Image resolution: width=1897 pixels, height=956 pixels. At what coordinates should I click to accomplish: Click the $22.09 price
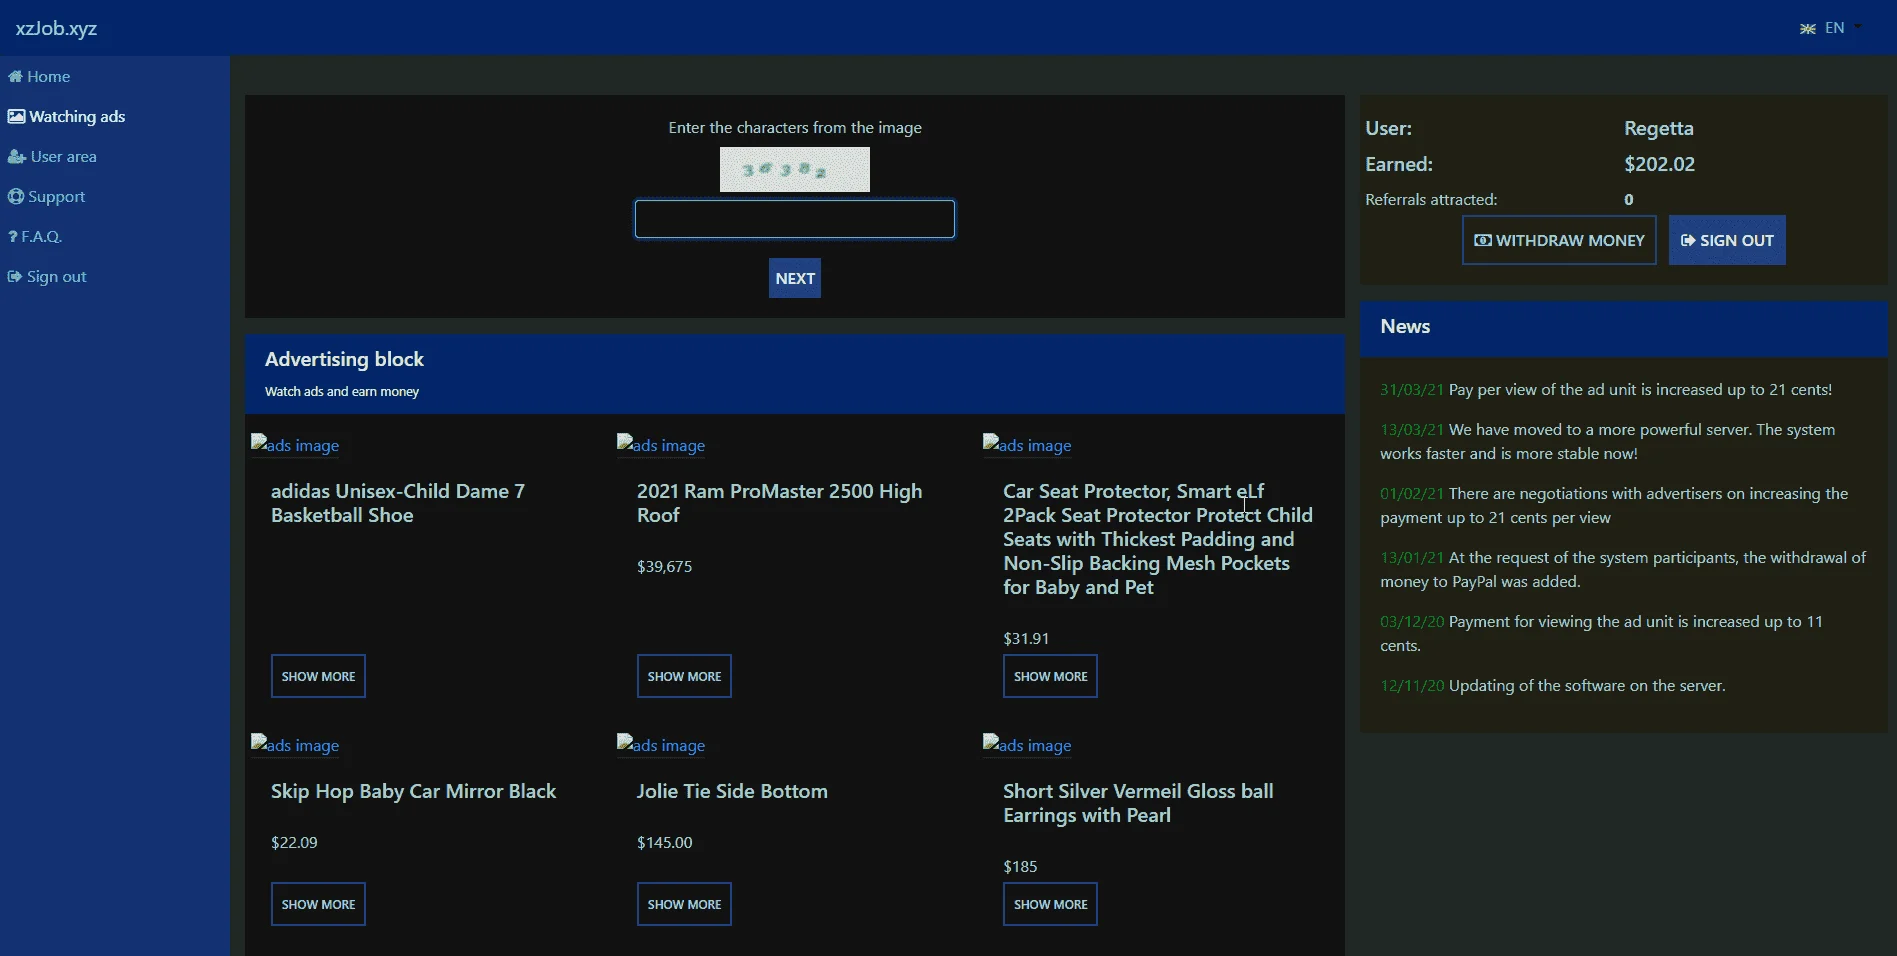coord(294,843)
